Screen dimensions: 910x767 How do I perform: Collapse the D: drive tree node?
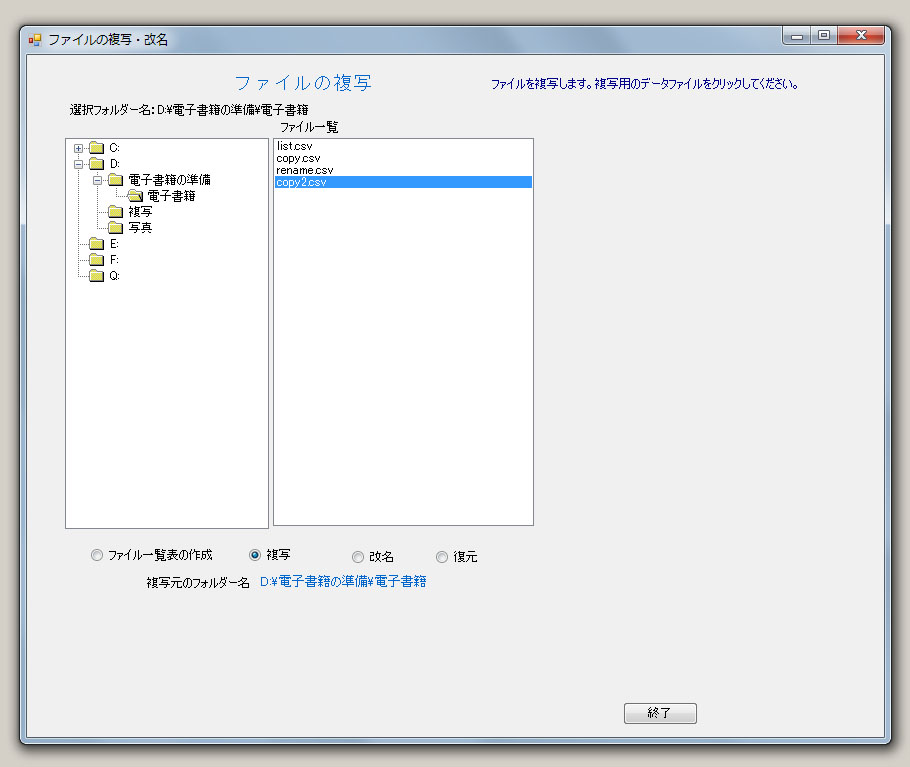click(x=78, y=164)
